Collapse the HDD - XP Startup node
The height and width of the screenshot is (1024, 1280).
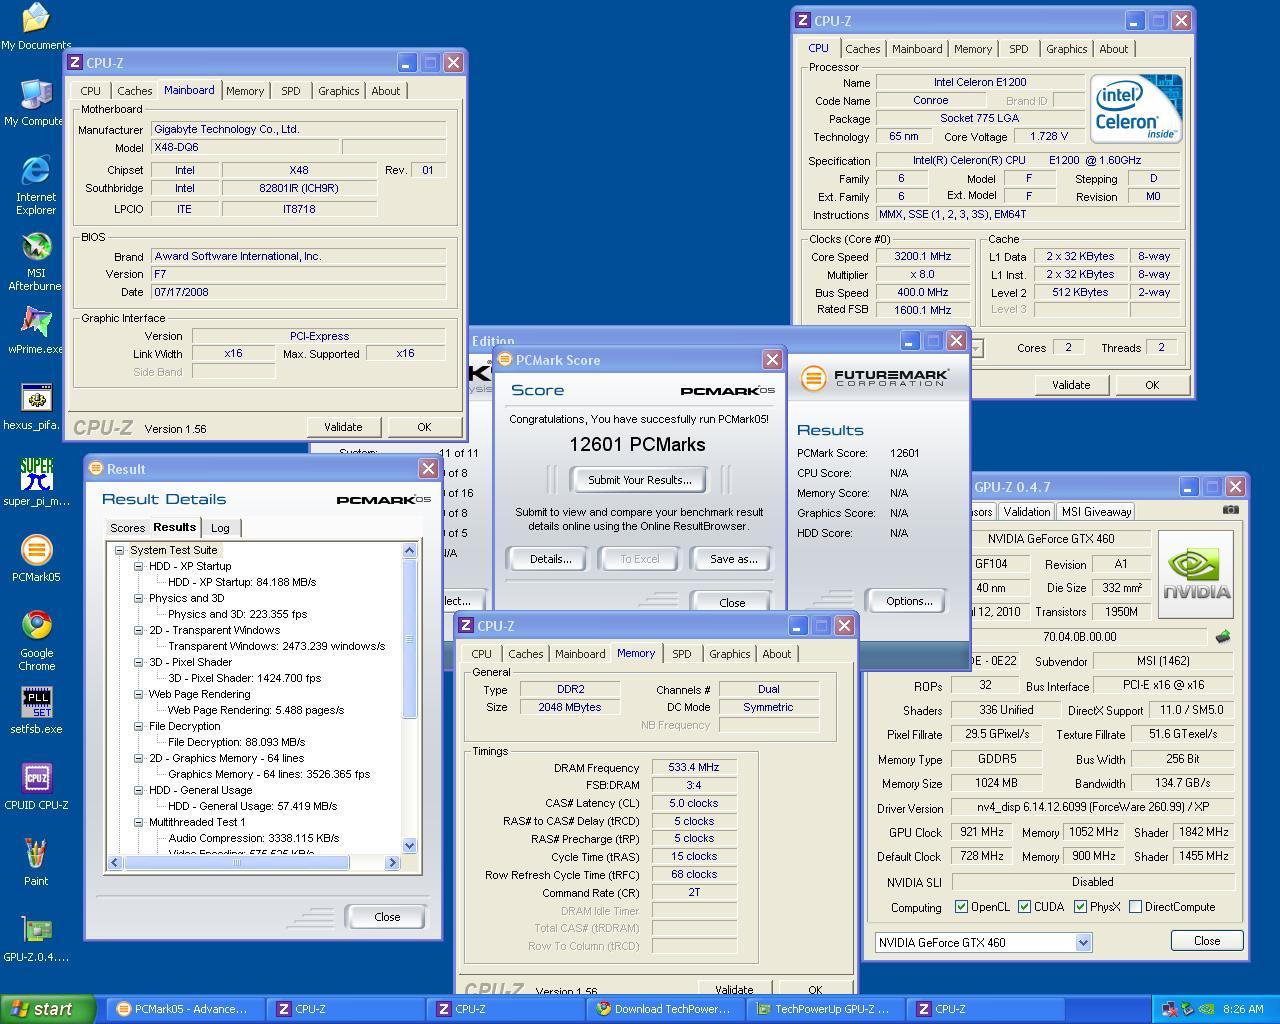tap(138, 566)
